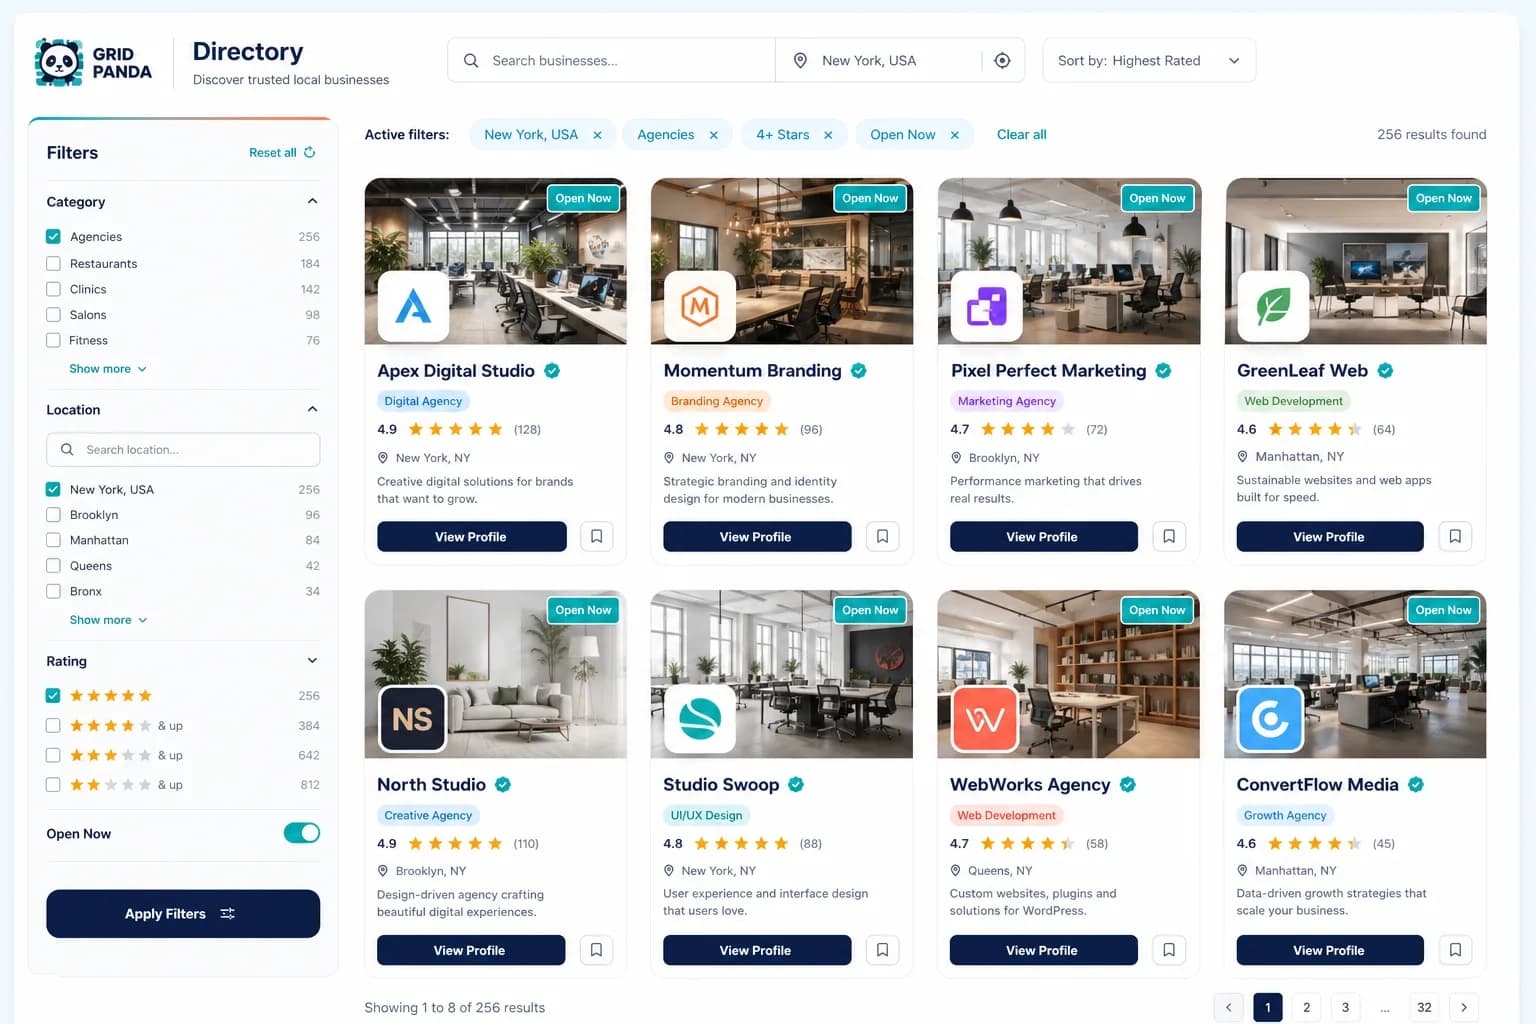1536x1024 pixels.
Task: Click the Search businesses input field
Action: coord(610,60)
